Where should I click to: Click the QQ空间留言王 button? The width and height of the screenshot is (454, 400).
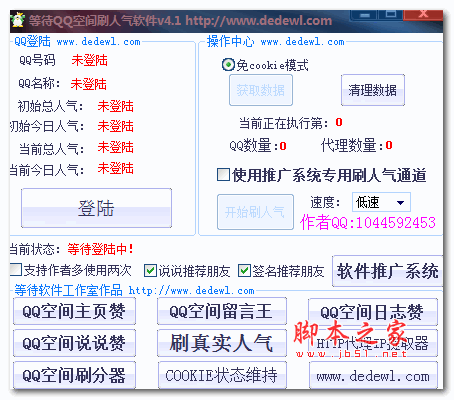222,311
